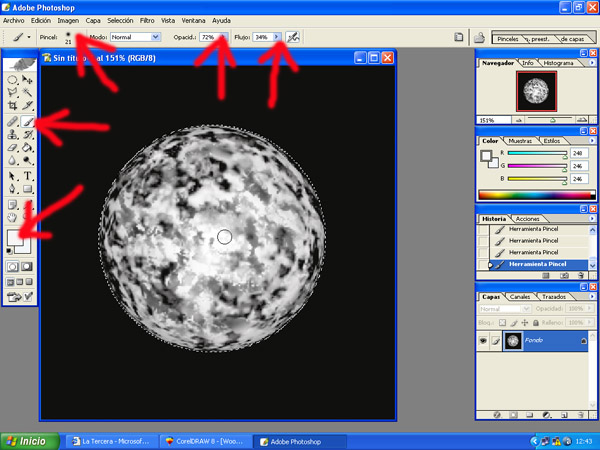Select the Rectangle shape tool
The width and height of the screenshot is (600, 450).
coord(27,189)
